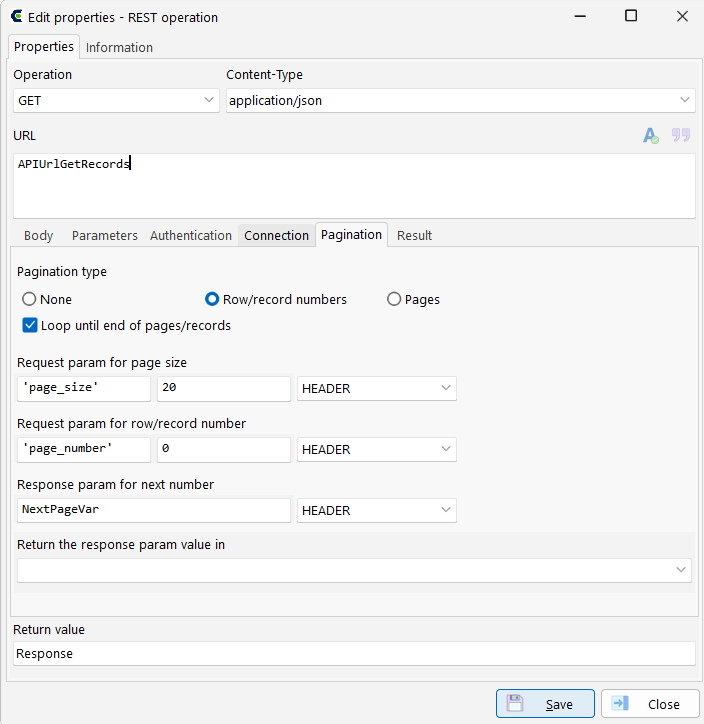This screenshot has width=704, height=724.
Task: Switch to the Information tab
Action: (119, 48)
